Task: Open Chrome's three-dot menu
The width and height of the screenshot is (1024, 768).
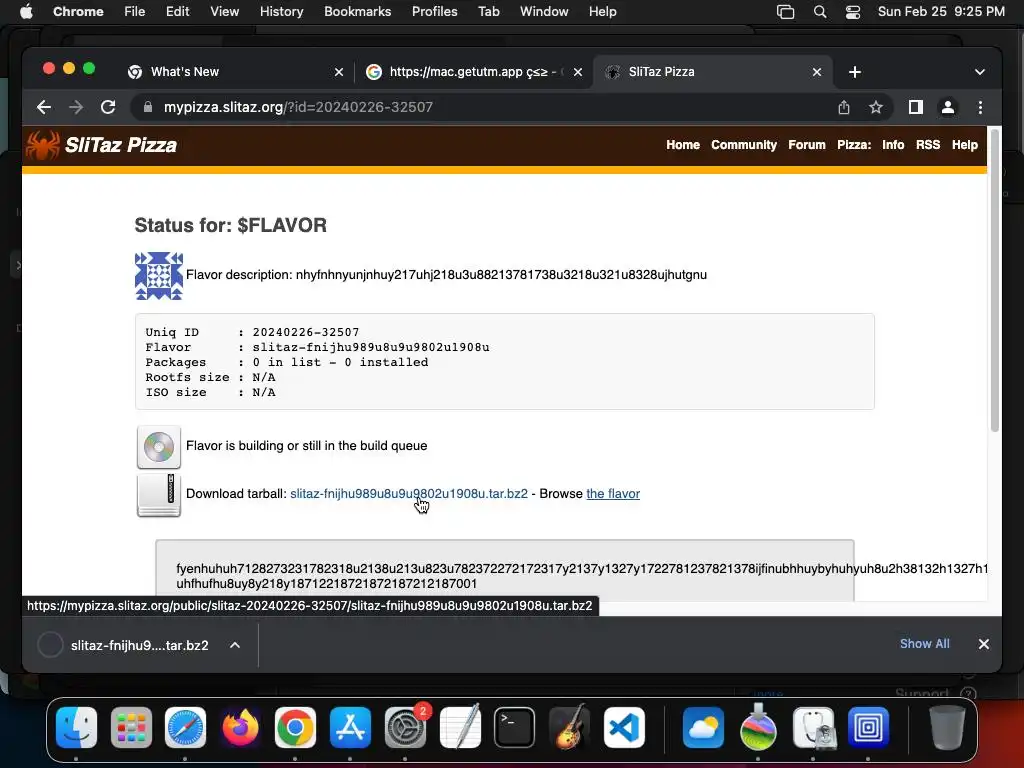Action: tap(980, 107)
